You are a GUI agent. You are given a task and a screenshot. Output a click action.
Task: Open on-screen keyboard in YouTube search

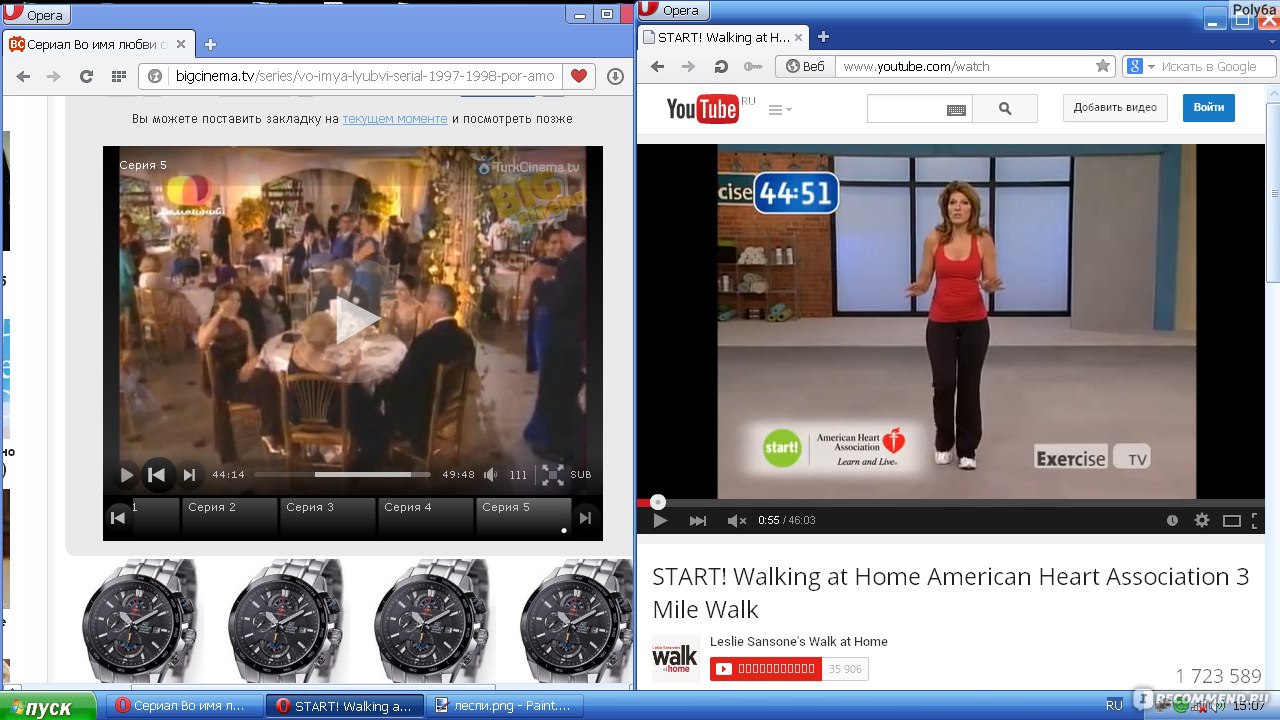[956, 110]
